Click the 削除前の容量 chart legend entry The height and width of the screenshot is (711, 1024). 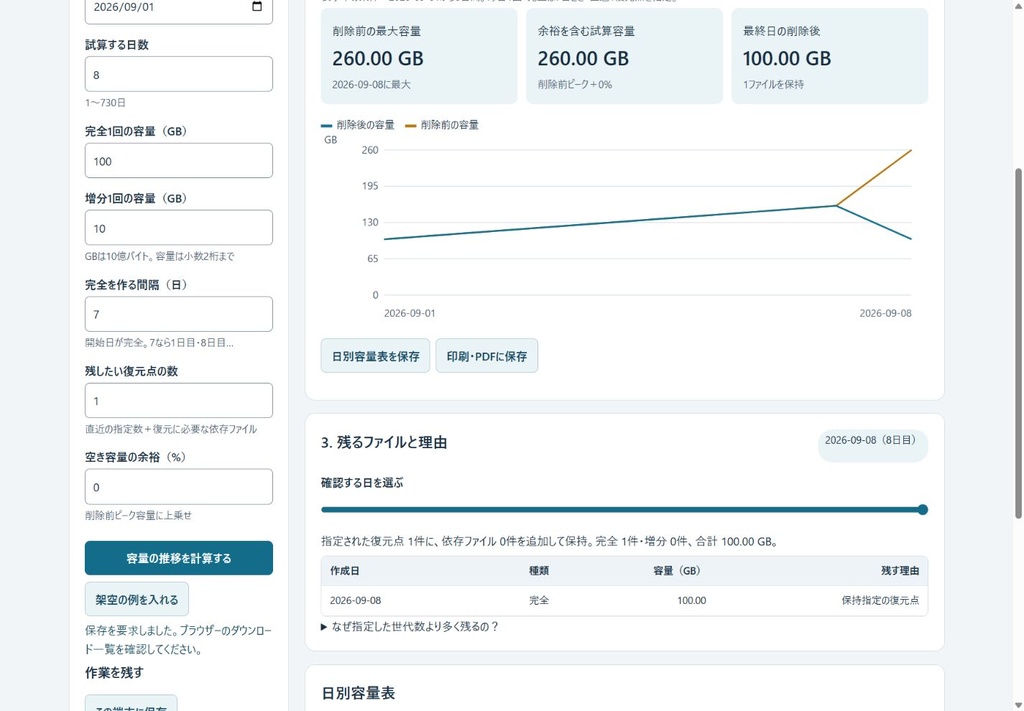[442, 125]
